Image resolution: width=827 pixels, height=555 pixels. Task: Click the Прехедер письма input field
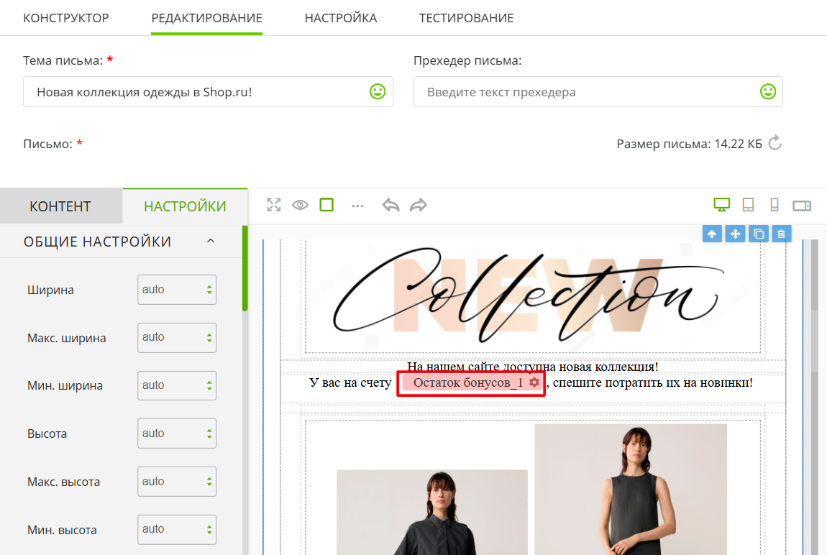588,92
